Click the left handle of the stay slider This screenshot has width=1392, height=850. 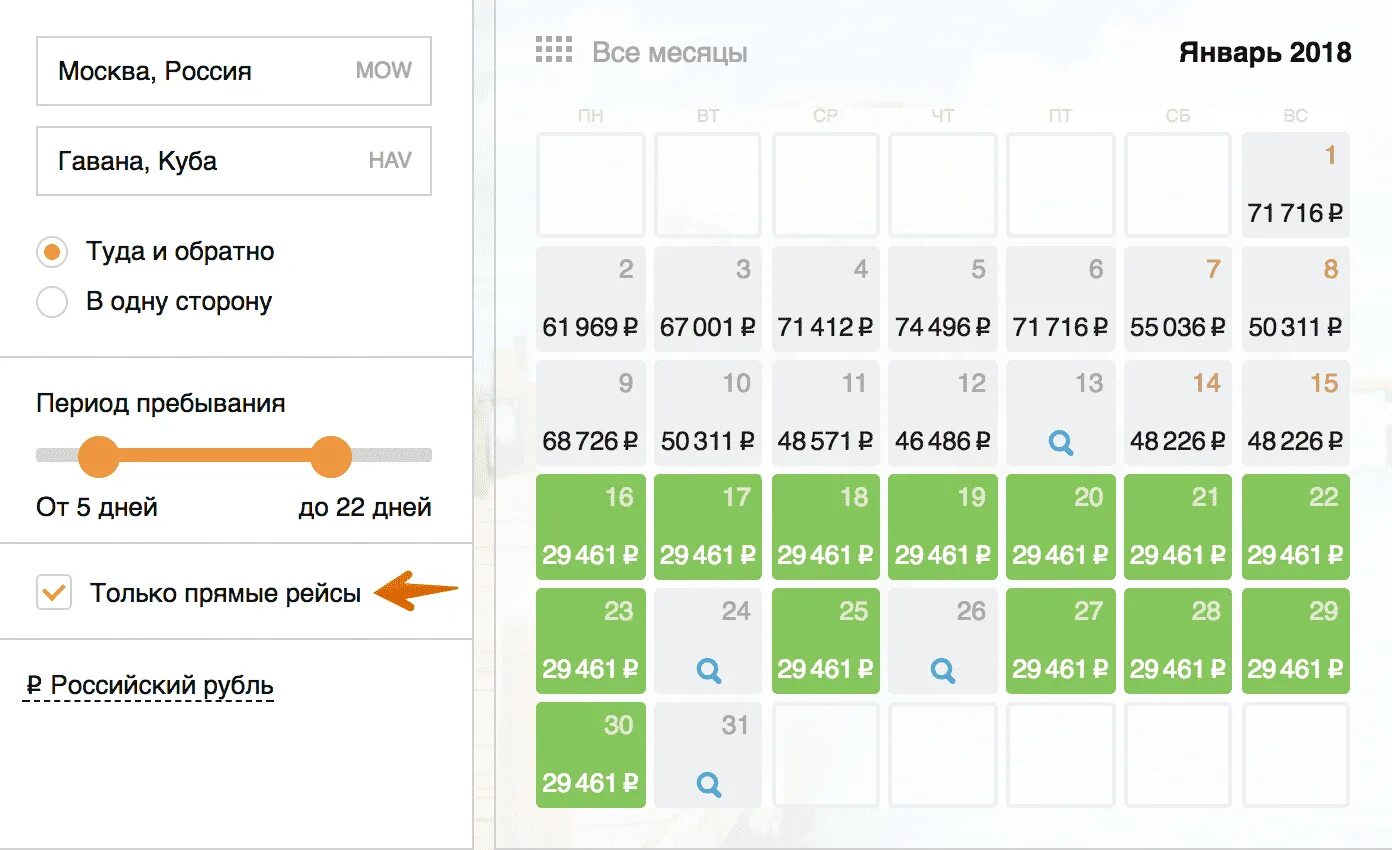pyautogui.click(x=98, y=456)
